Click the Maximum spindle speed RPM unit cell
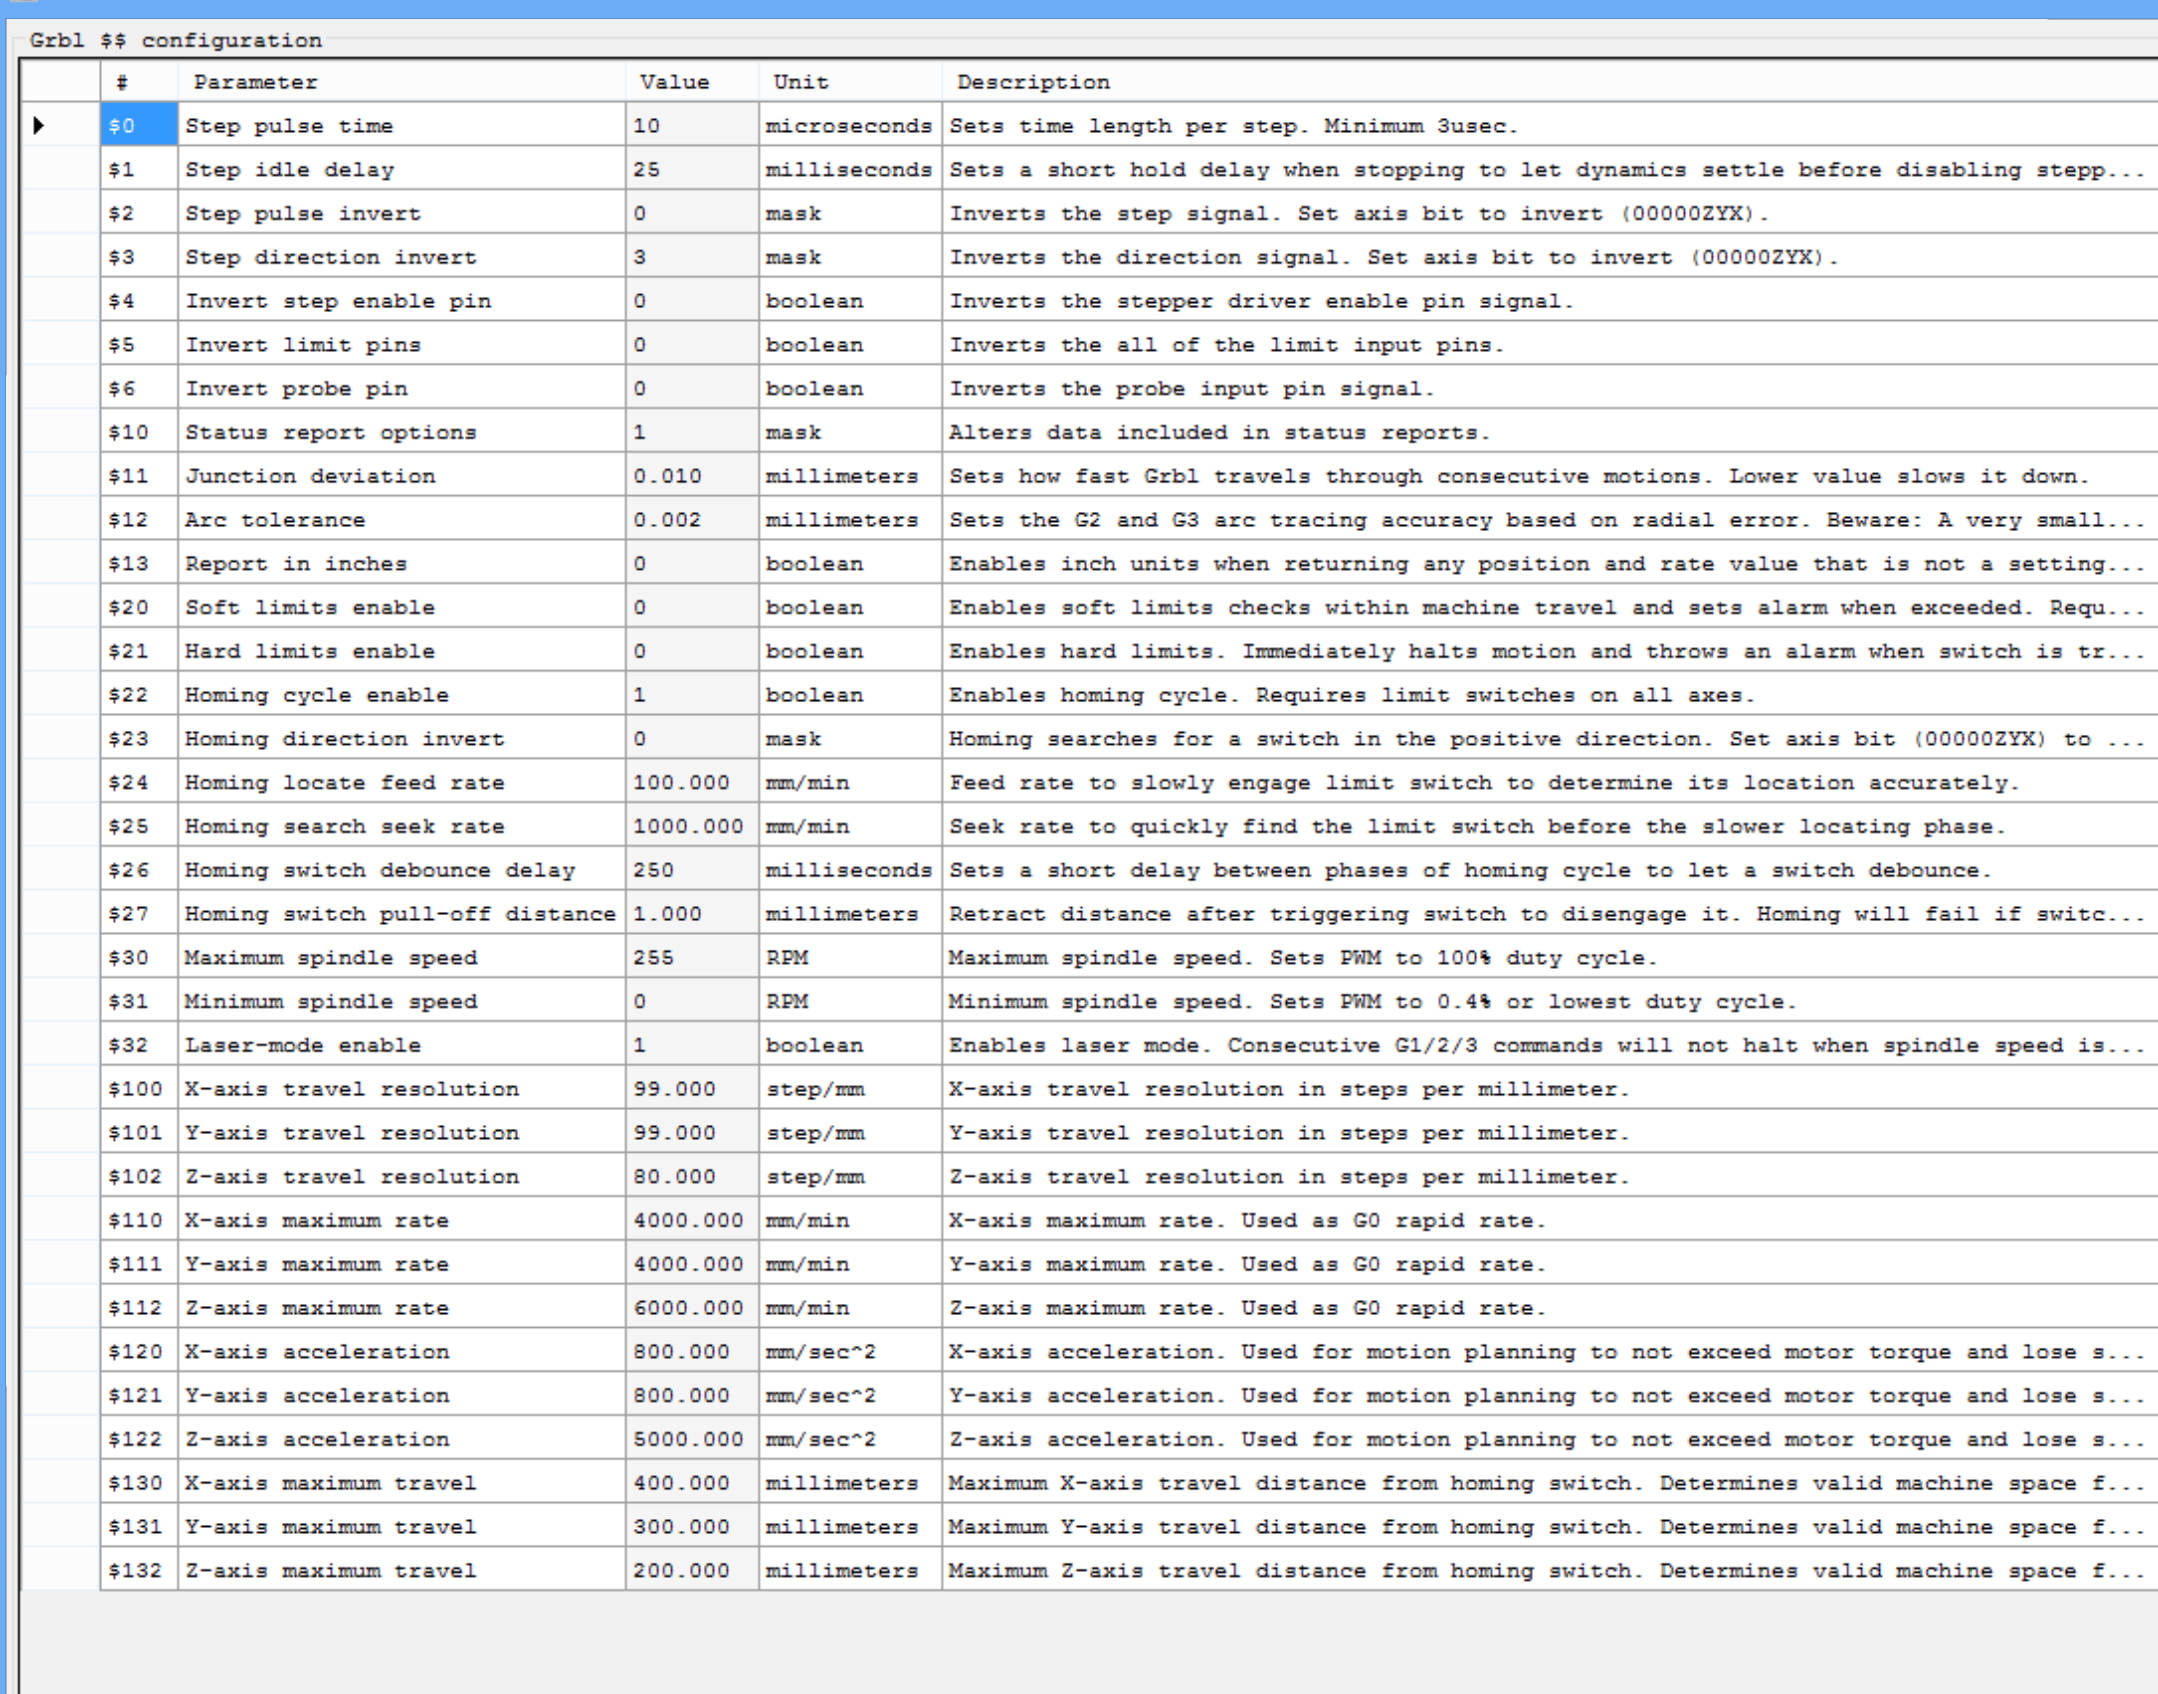 coord(850,958)
